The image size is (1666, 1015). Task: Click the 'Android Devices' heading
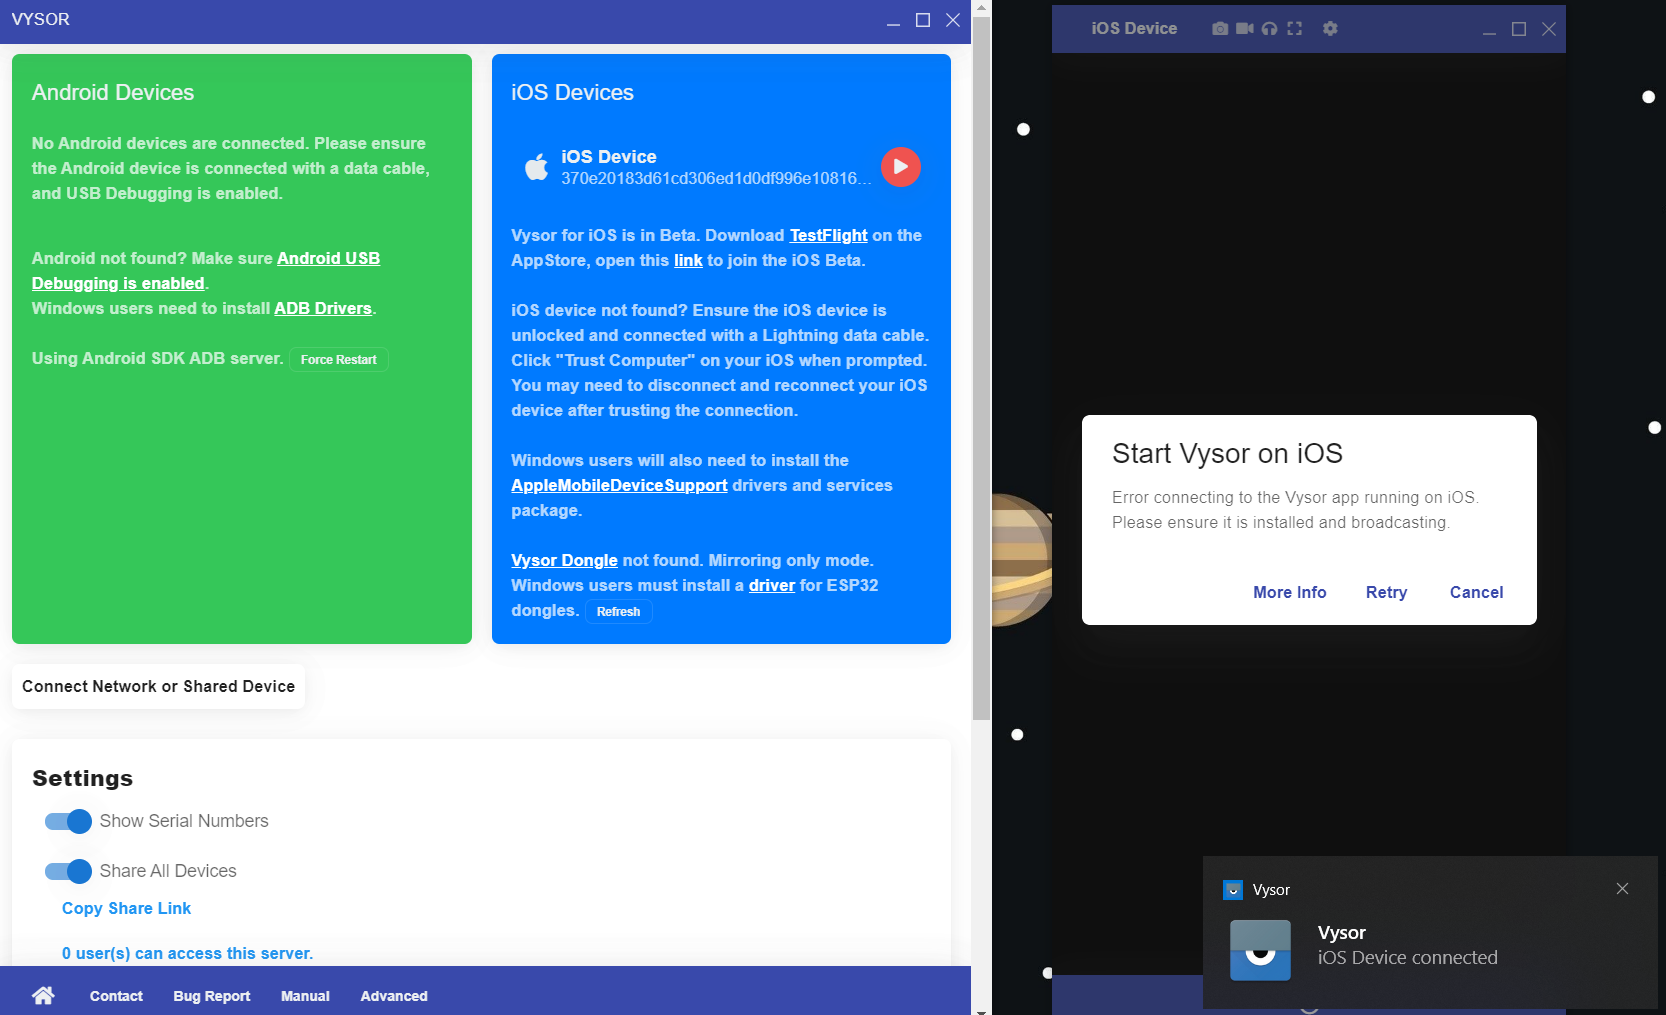113,92
